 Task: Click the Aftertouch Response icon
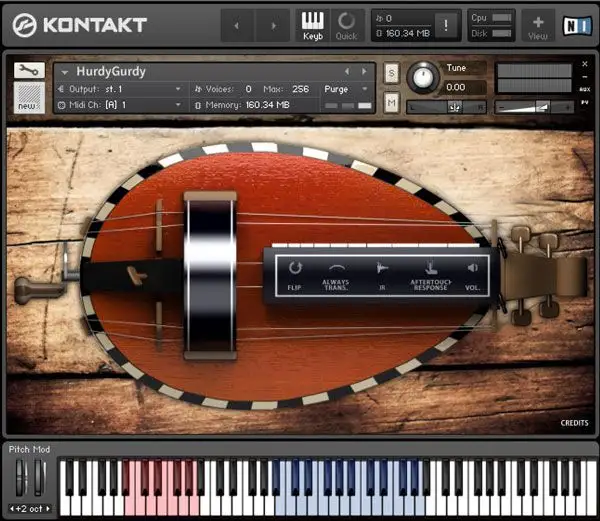click(x=429, y=268)
